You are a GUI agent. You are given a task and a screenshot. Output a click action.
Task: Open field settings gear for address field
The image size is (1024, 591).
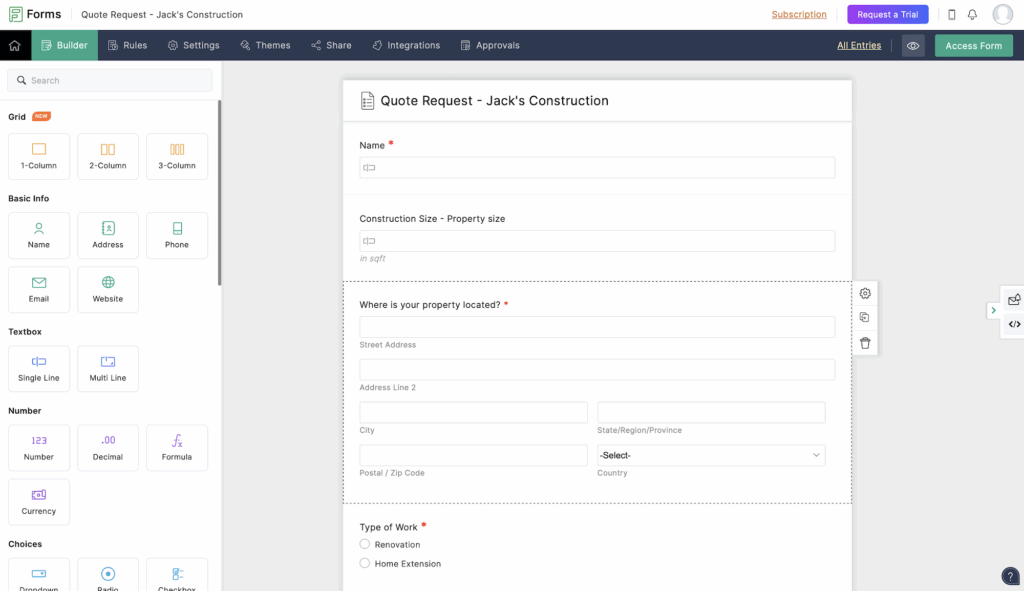pyautogui.click(x=865, y=294)
